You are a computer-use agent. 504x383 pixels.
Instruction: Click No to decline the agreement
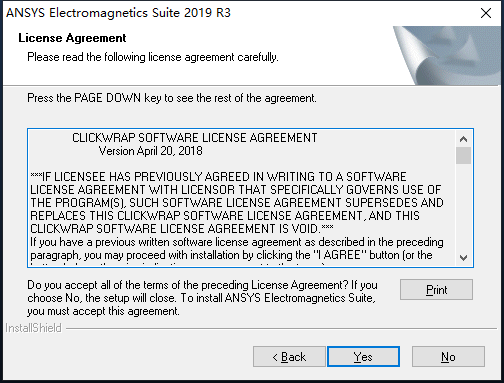[448, 357]
